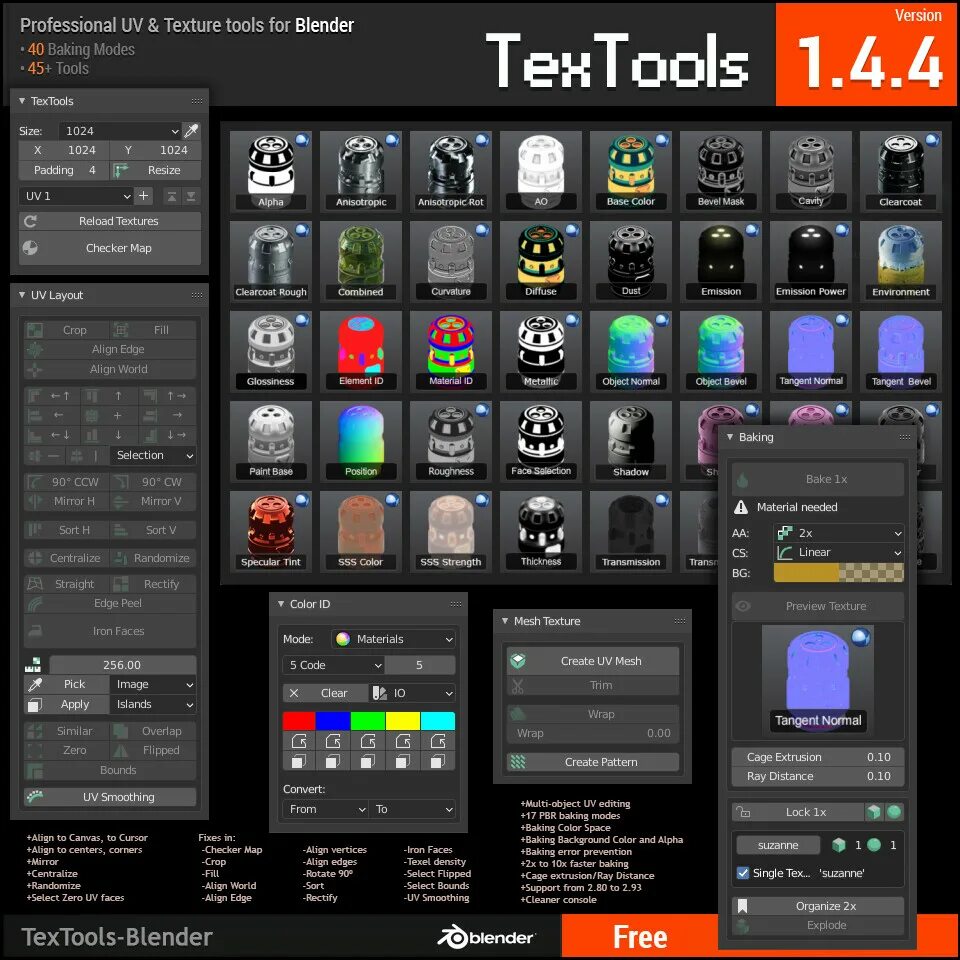Choose the Emission bake mode
Viewport: 960px width, 960px height.
pos(721,261)
